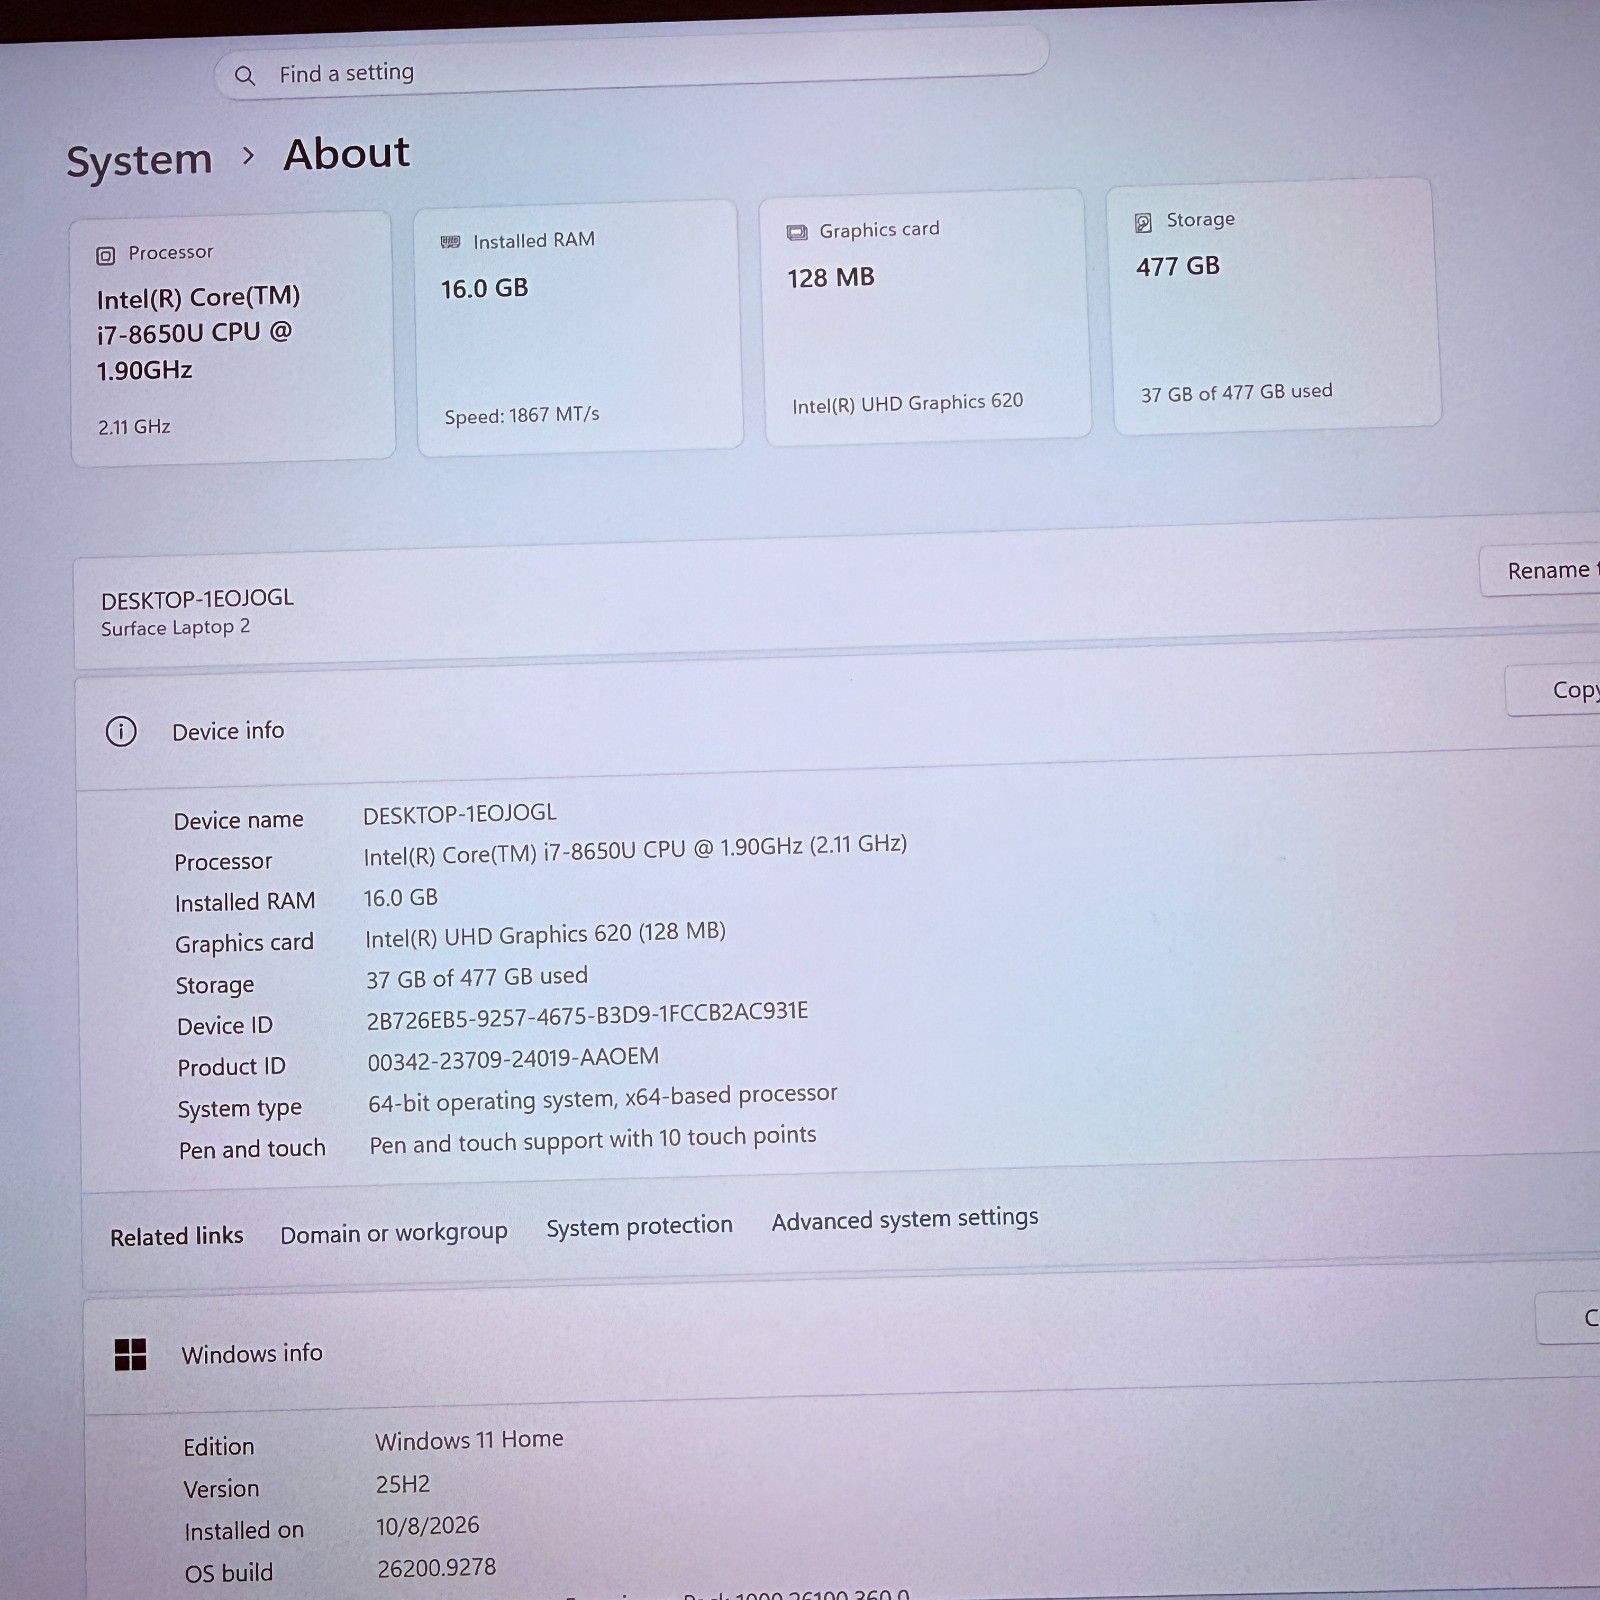
Task: Open the Processor summary card
Action: click(232, 339)
